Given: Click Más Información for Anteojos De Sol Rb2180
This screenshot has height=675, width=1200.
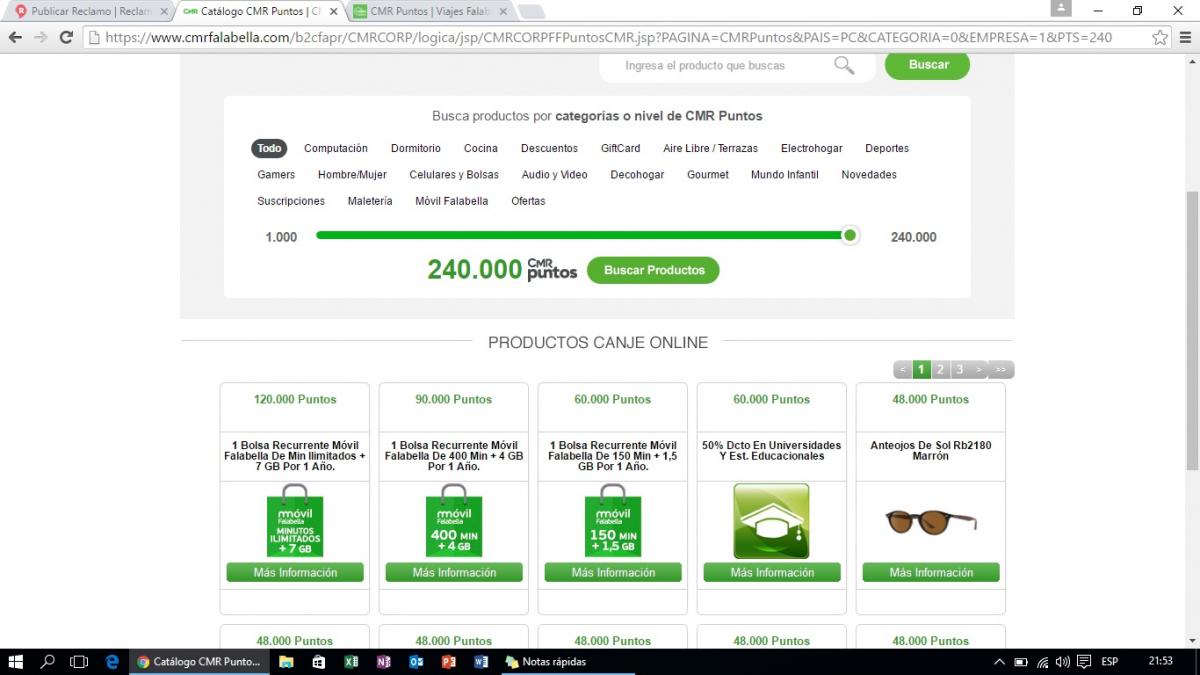Looking at the screenshot, I should click(931, 572).
